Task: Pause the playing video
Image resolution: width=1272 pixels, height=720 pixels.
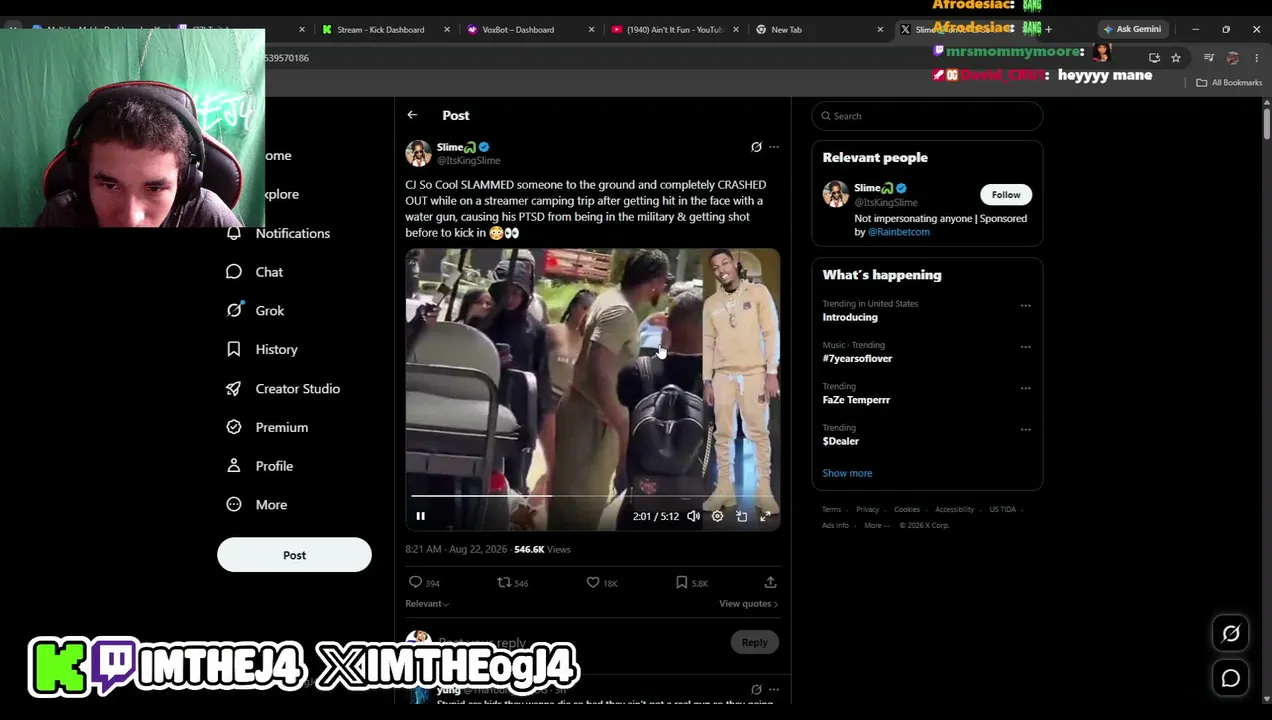Action: coord(420,516)
